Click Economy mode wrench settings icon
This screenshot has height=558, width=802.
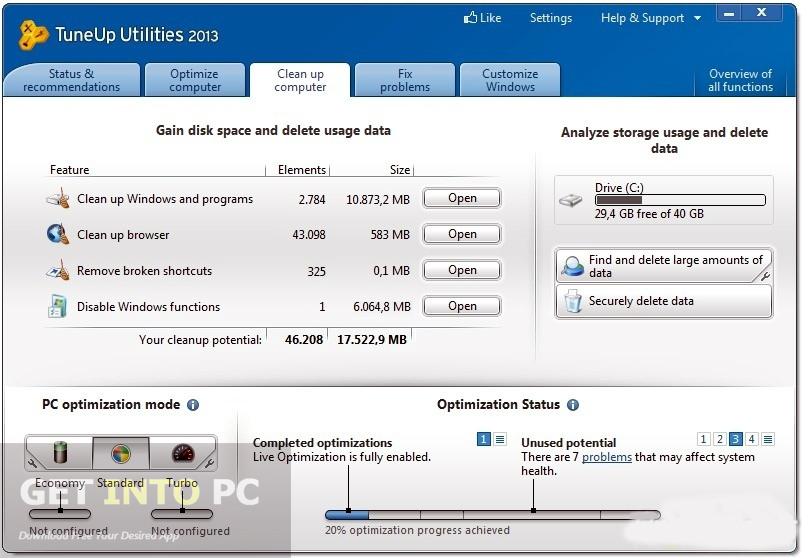(x=33, y=463)
